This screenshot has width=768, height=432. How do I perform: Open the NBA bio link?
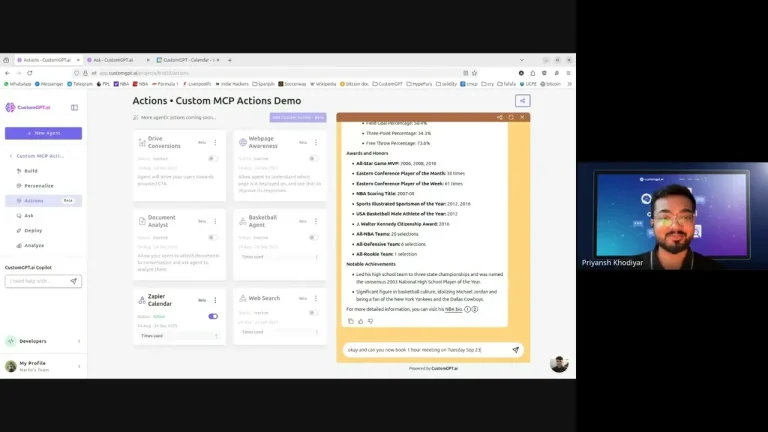(x=454, y=309)
